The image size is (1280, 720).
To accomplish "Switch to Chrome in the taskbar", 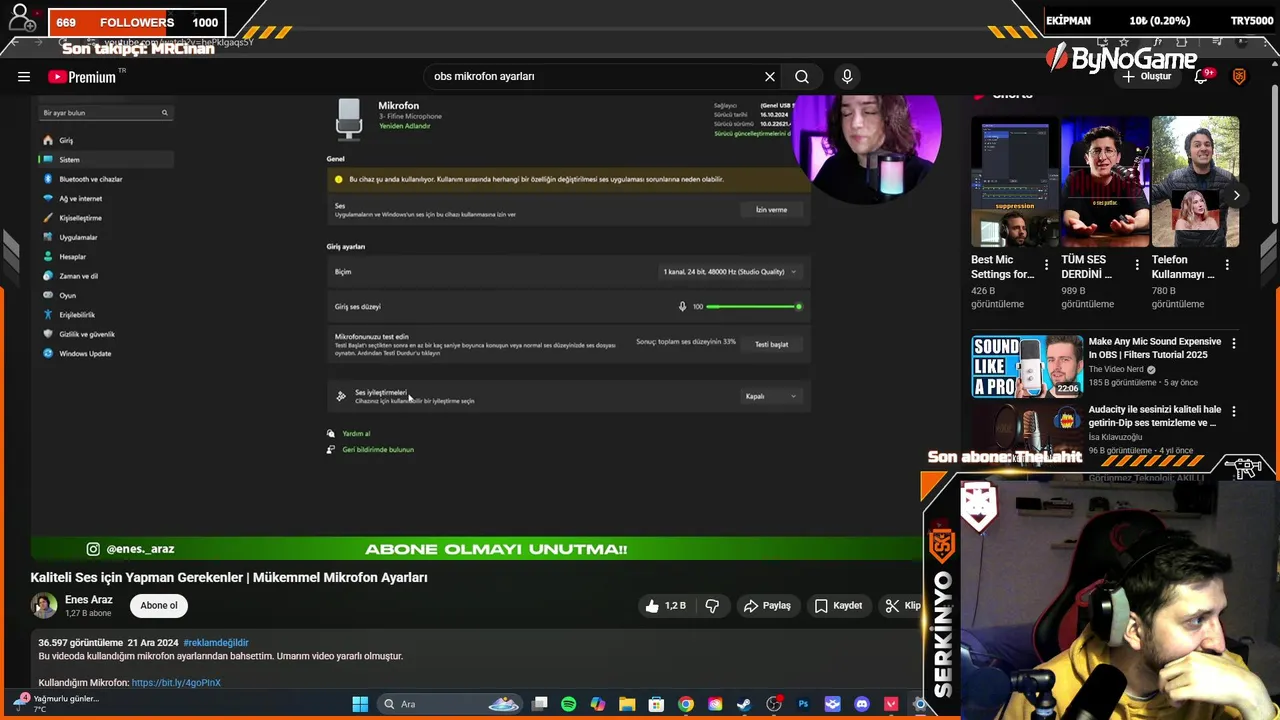I will tap(686, 704).
